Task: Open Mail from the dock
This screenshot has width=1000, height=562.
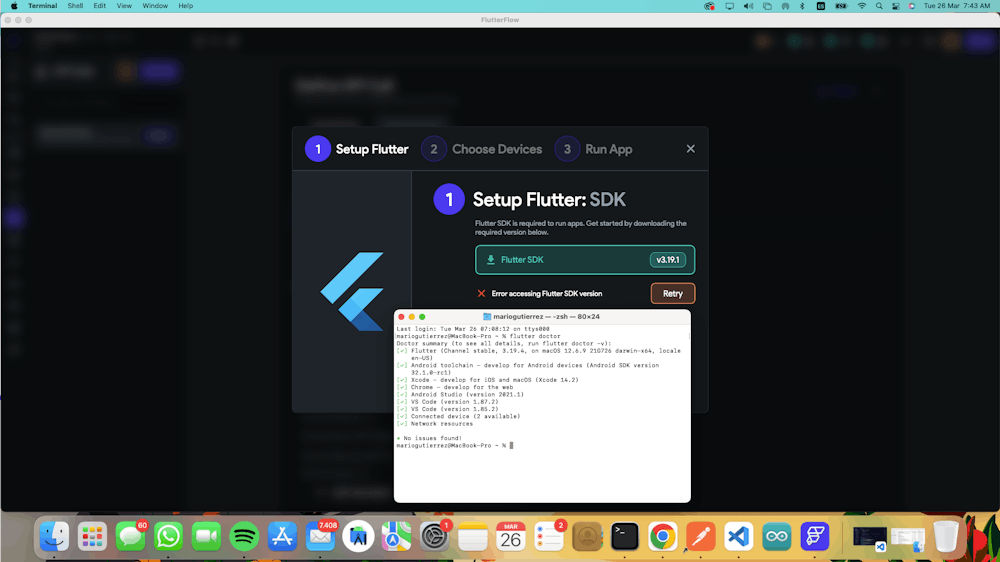Action: [x=320, y=536]
